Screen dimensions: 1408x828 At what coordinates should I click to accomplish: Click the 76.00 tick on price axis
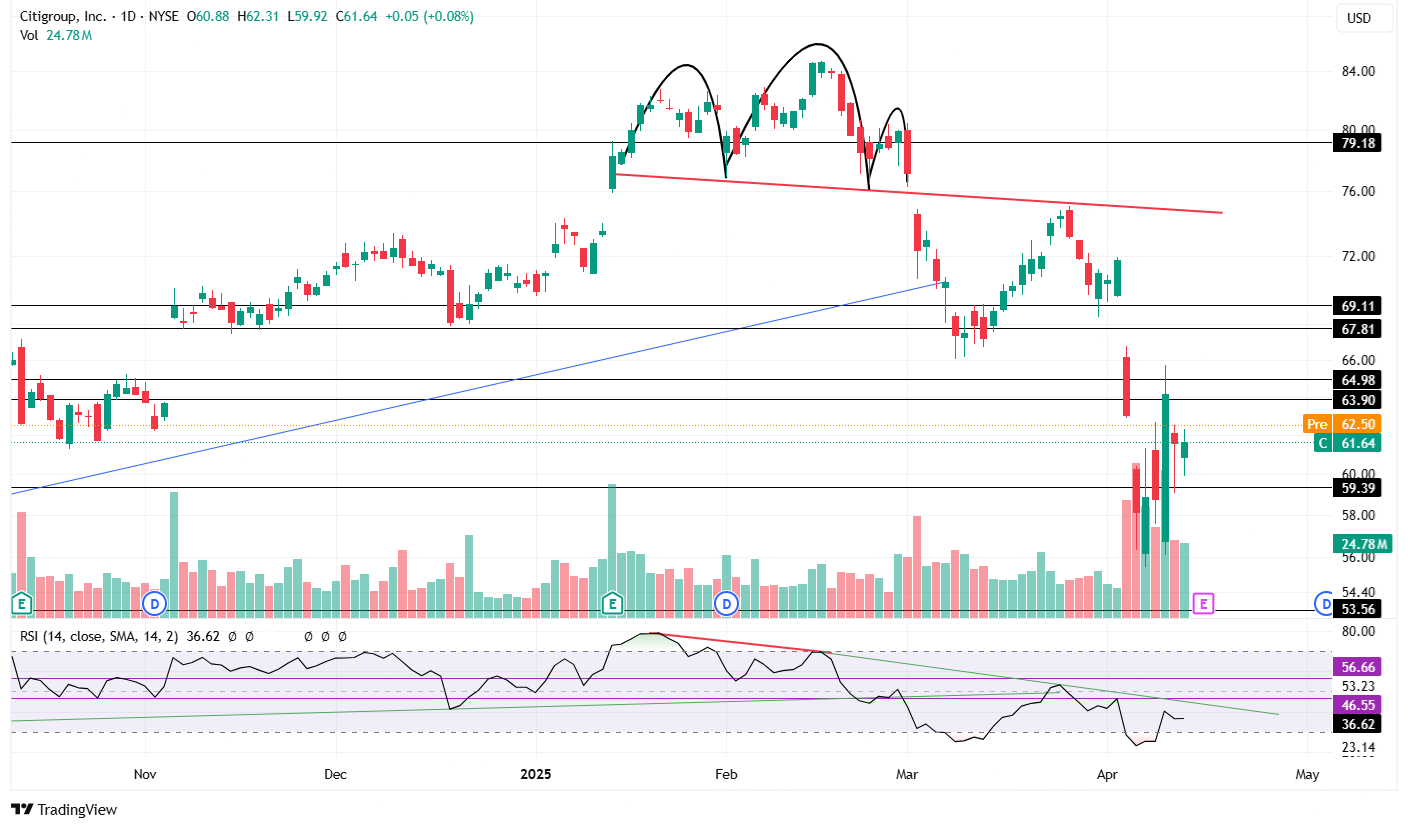[1359, 191]
